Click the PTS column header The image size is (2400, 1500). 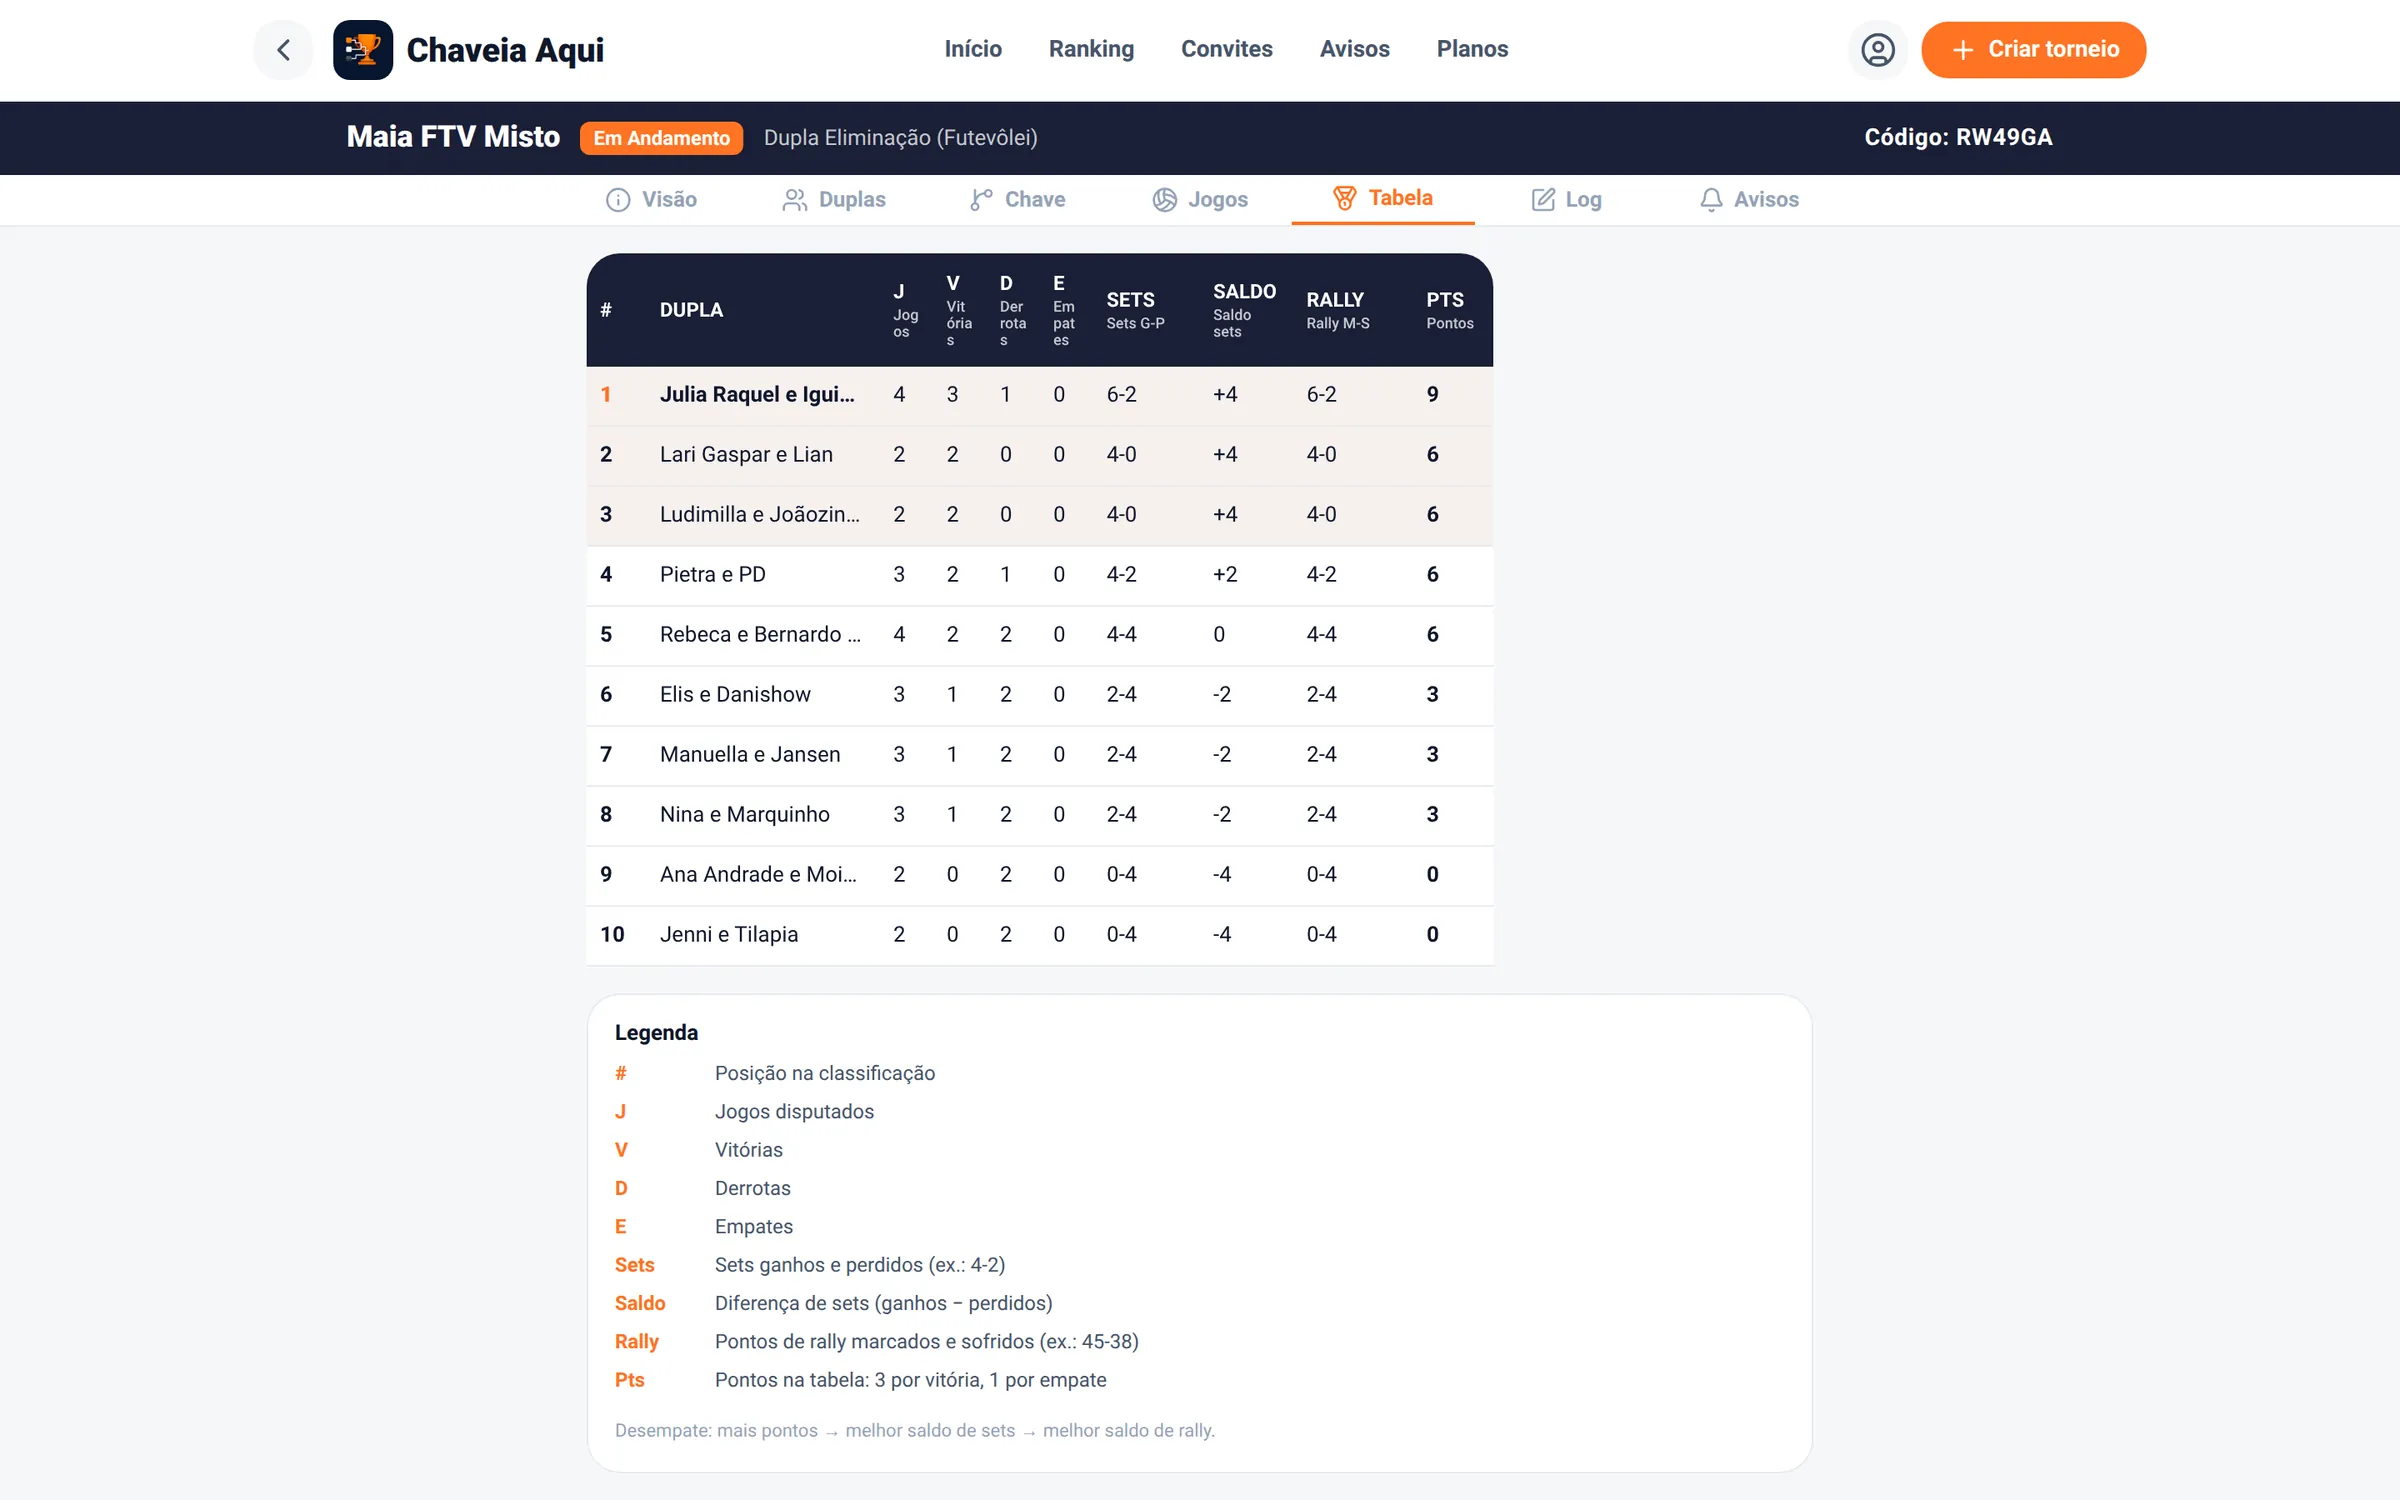[x=1449, y=310]
